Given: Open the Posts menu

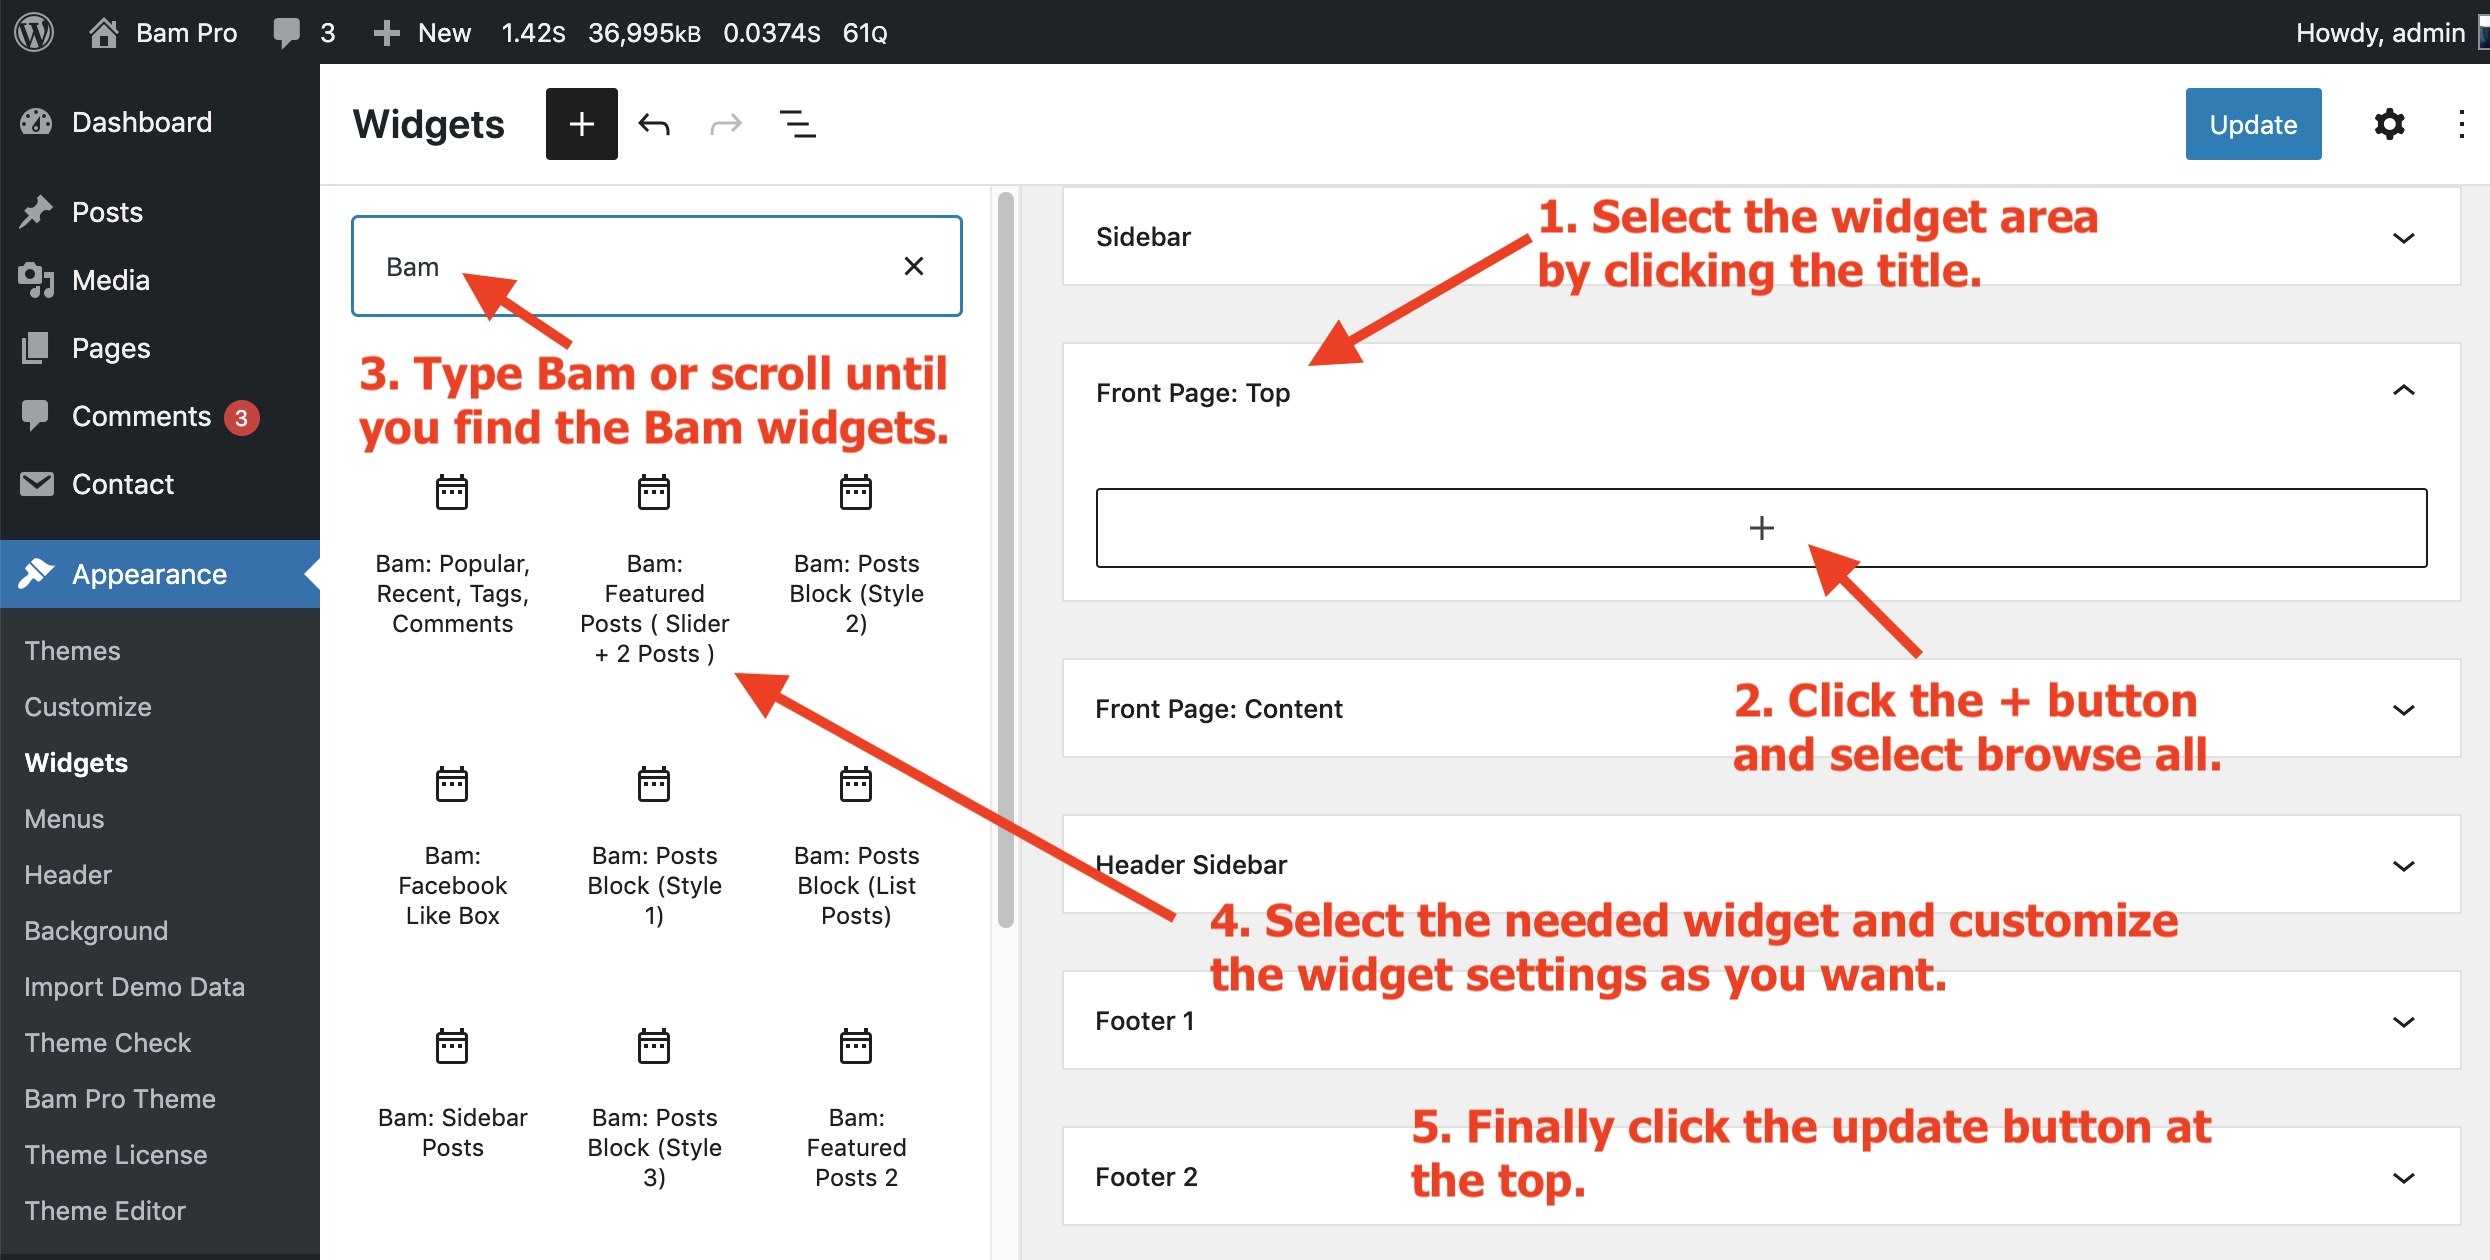Looking at the screenshot, I should [160, 212].
